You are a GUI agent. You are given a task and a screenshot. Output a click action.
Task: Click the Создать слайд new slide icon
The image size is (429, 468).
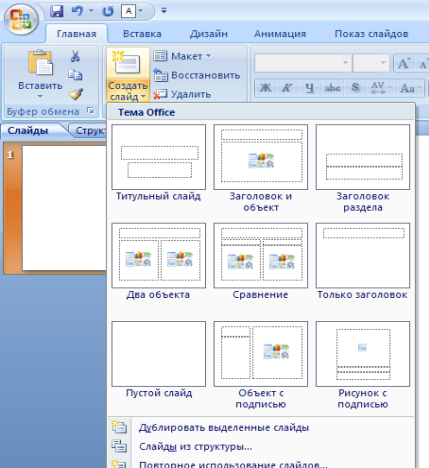127,63
